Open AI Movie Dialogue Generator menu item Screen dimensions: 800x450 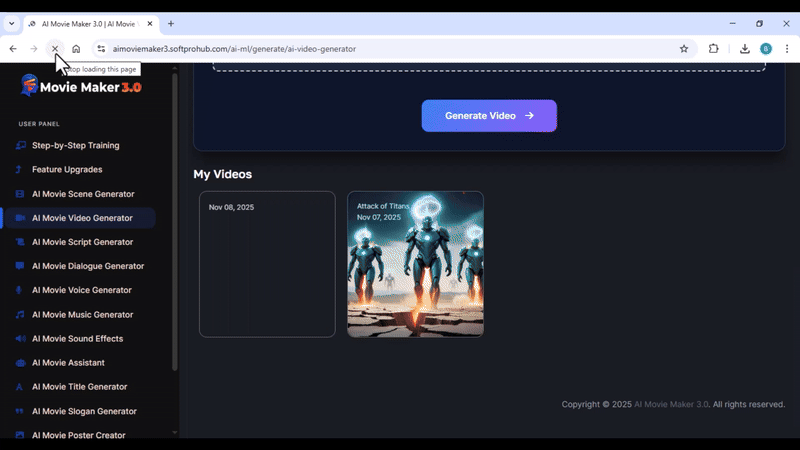point(88,266)
